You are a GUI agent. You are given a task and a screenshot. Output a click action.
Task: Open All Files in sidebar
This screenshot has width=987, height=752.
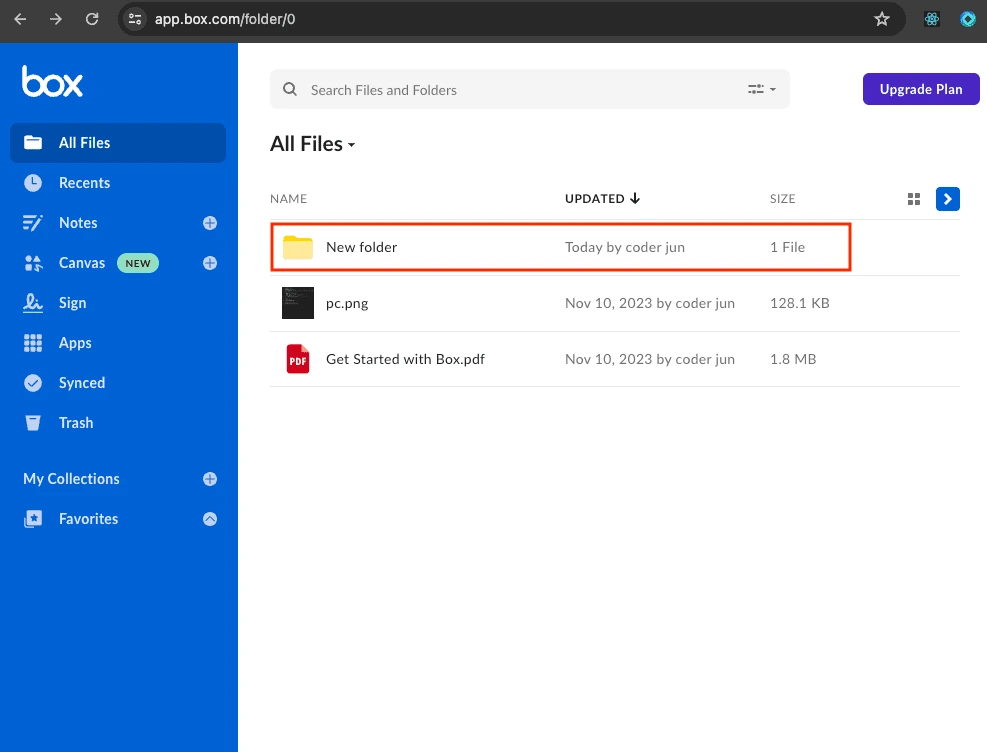[x=118, y=143]
